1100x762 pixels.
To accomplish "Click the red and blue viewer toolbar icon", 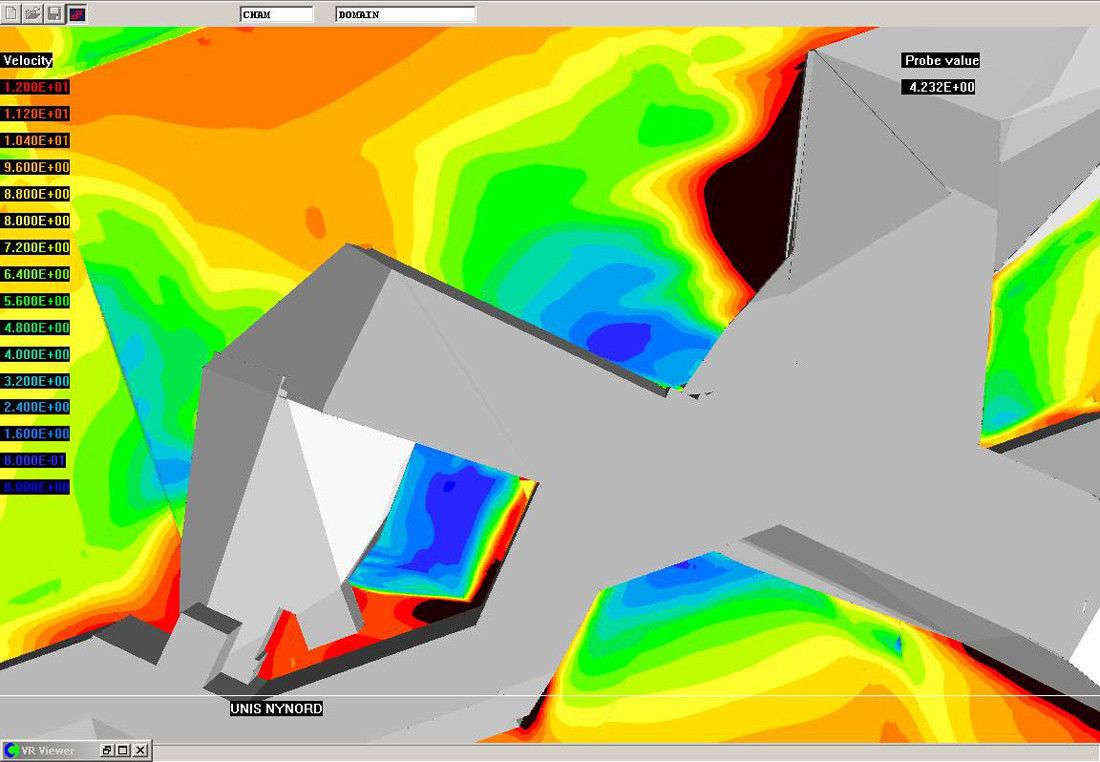I will tap(77, 14).
